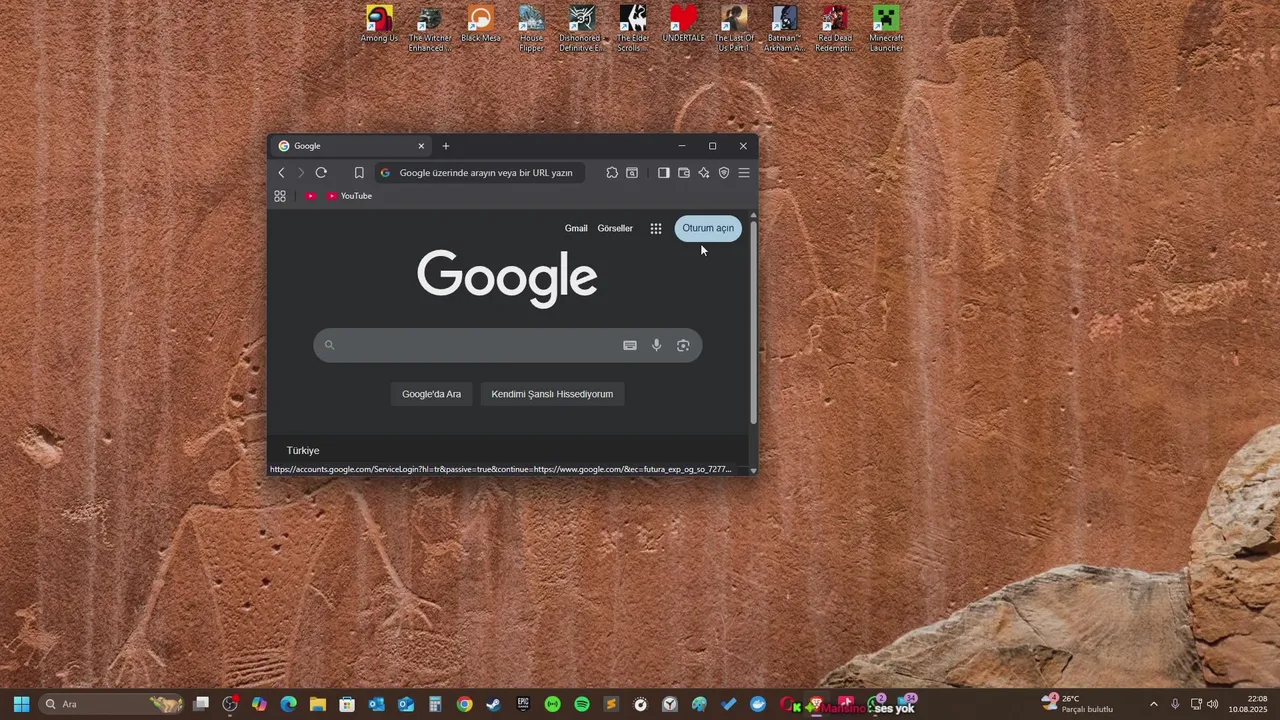Search by image with camera icon
The height and width of the screenshot is (720, 1280).
(683, 345)
